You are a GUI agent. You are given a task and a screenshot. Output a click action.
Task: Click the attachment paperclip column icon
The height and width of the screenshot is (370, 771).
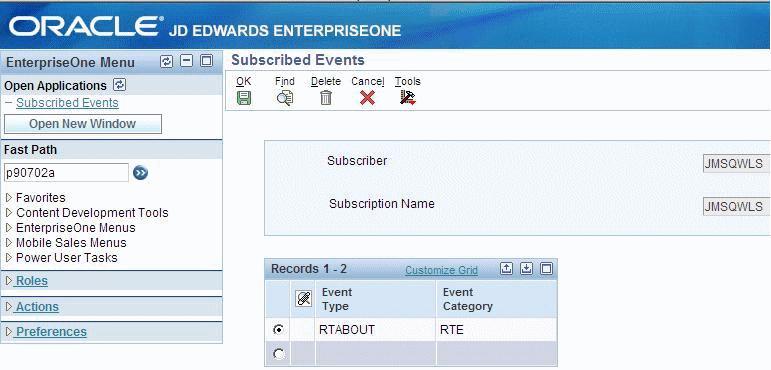[x=303, y=299]
